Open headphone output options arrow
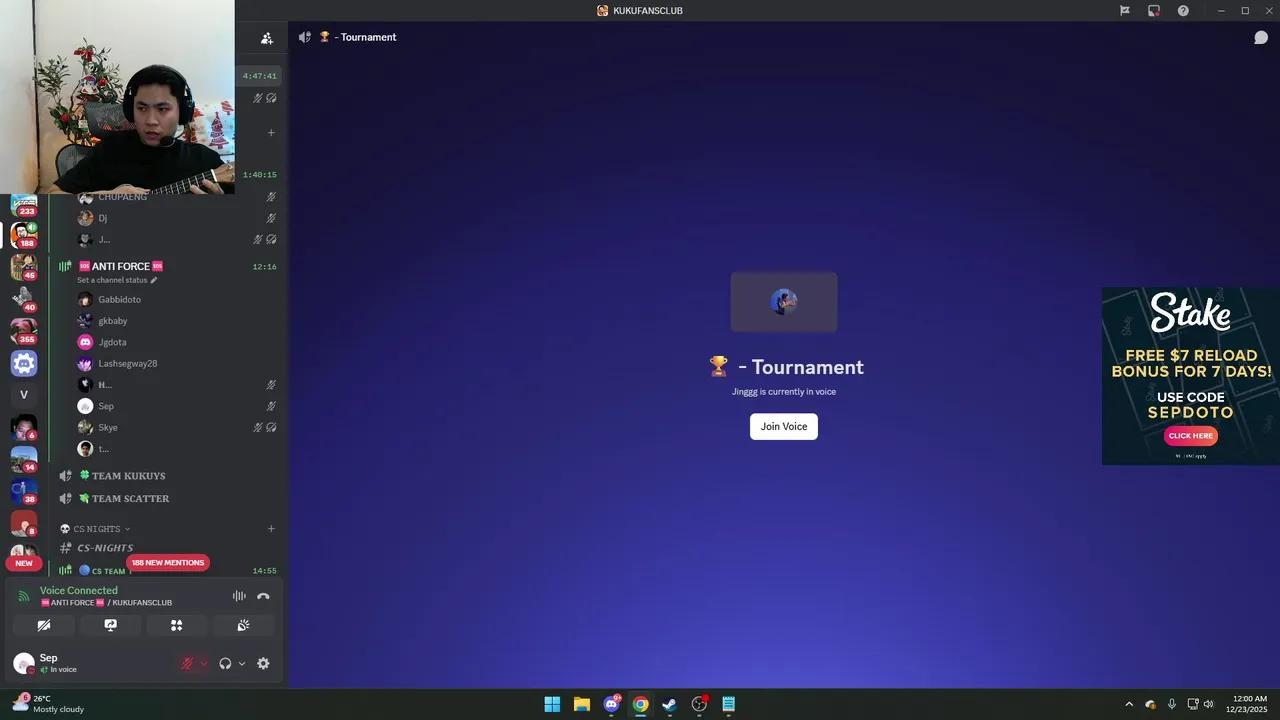This screenshot has width=1280, height=720. pyautogui.click(x=242, y=664)
